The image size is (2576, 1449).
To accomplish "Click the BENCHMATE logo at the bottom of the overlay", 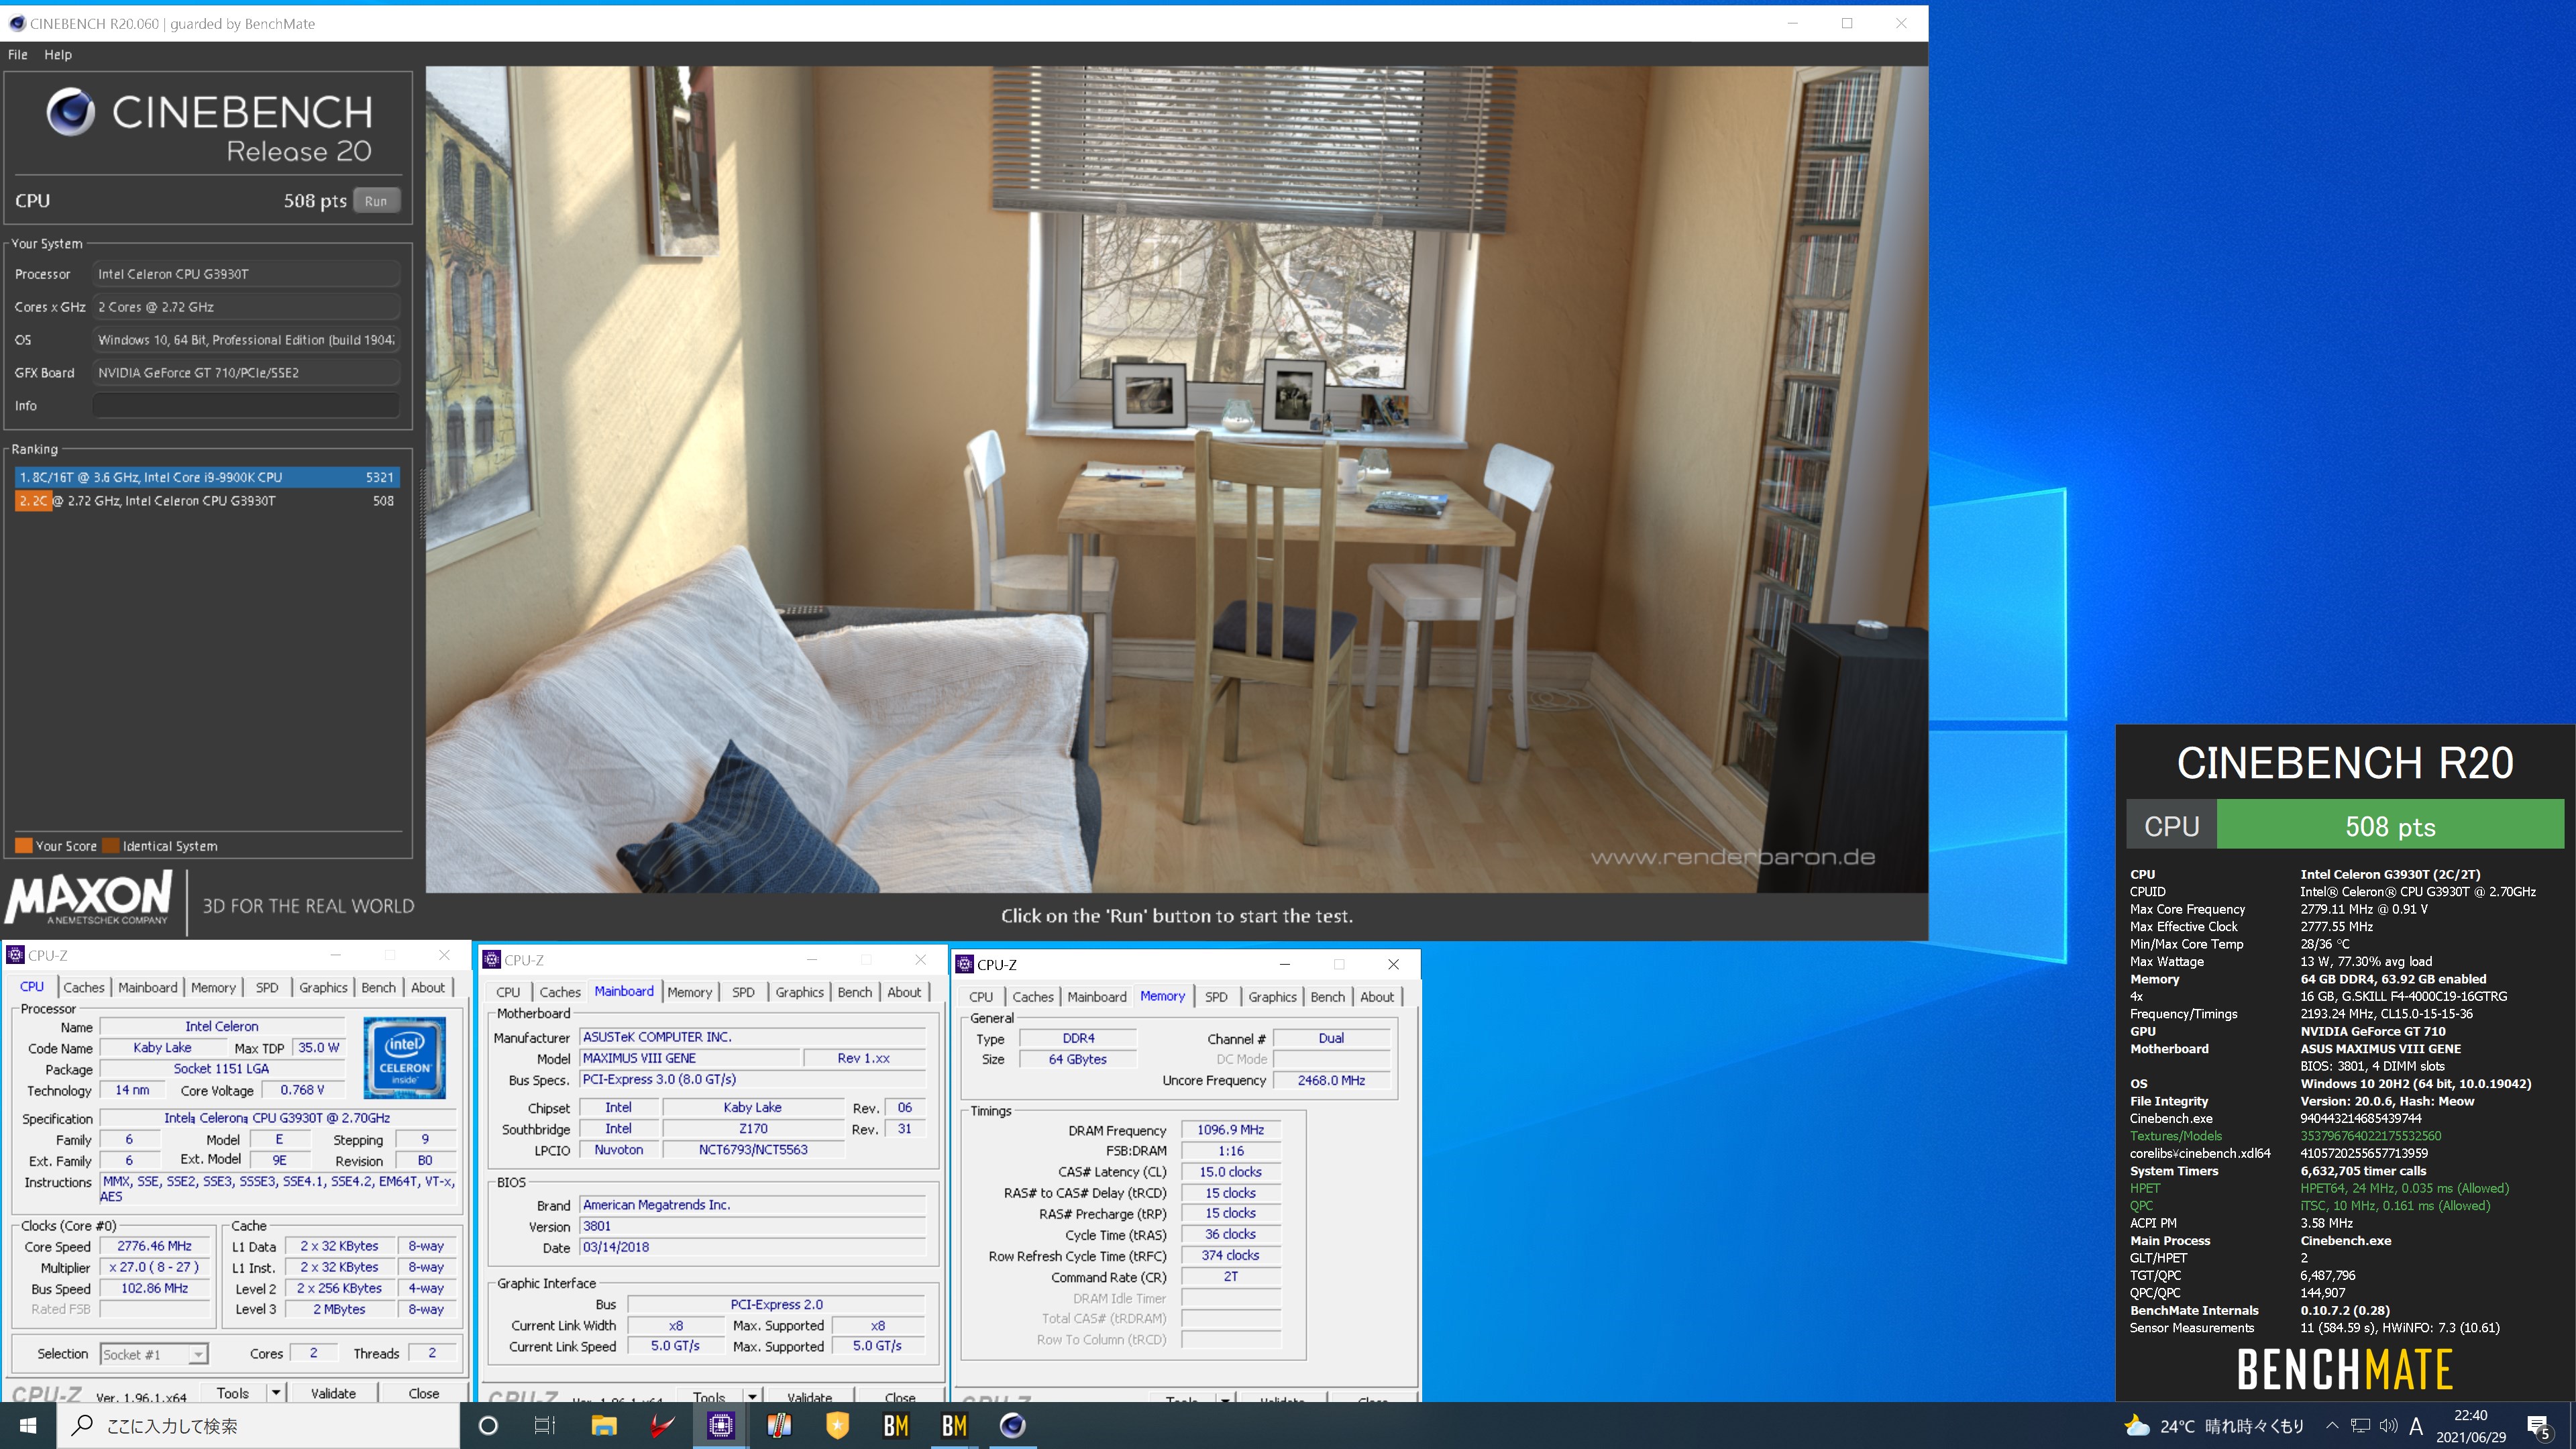I will 2344,1370.
